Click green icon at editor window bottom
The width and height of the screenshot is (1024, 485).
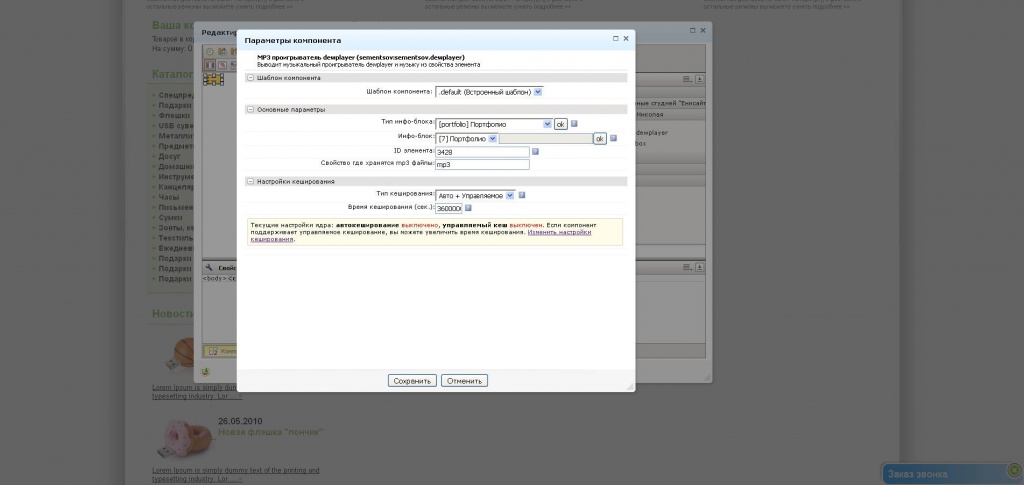pyautogui.click(x=206, y=372)
